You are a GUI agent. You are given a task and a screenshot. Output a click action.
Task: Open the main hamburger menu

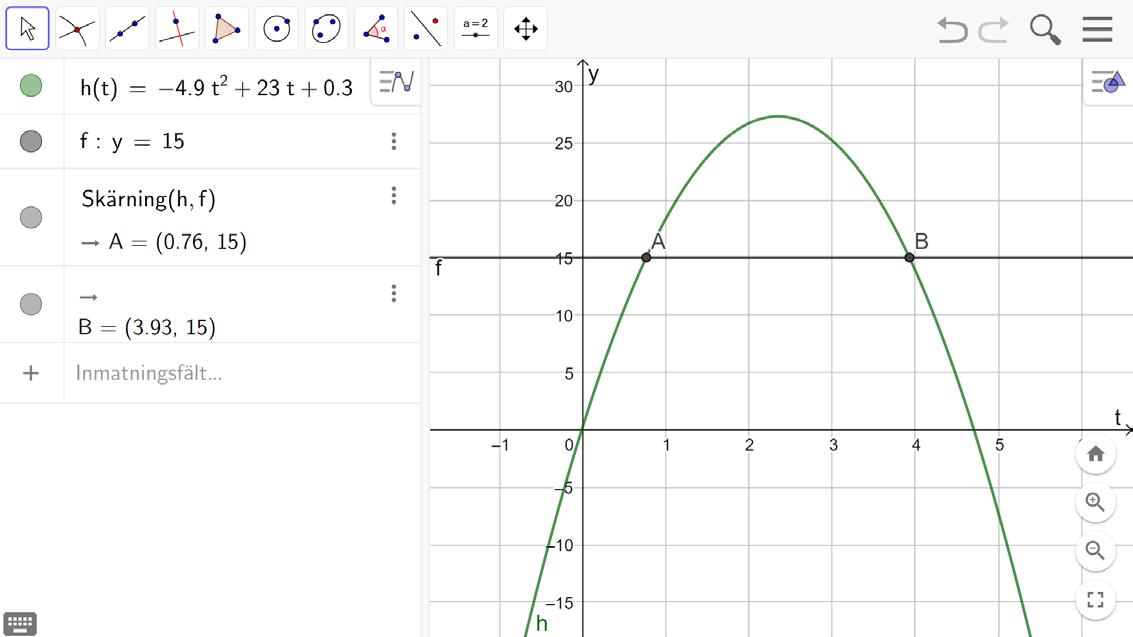point(1097,30)
